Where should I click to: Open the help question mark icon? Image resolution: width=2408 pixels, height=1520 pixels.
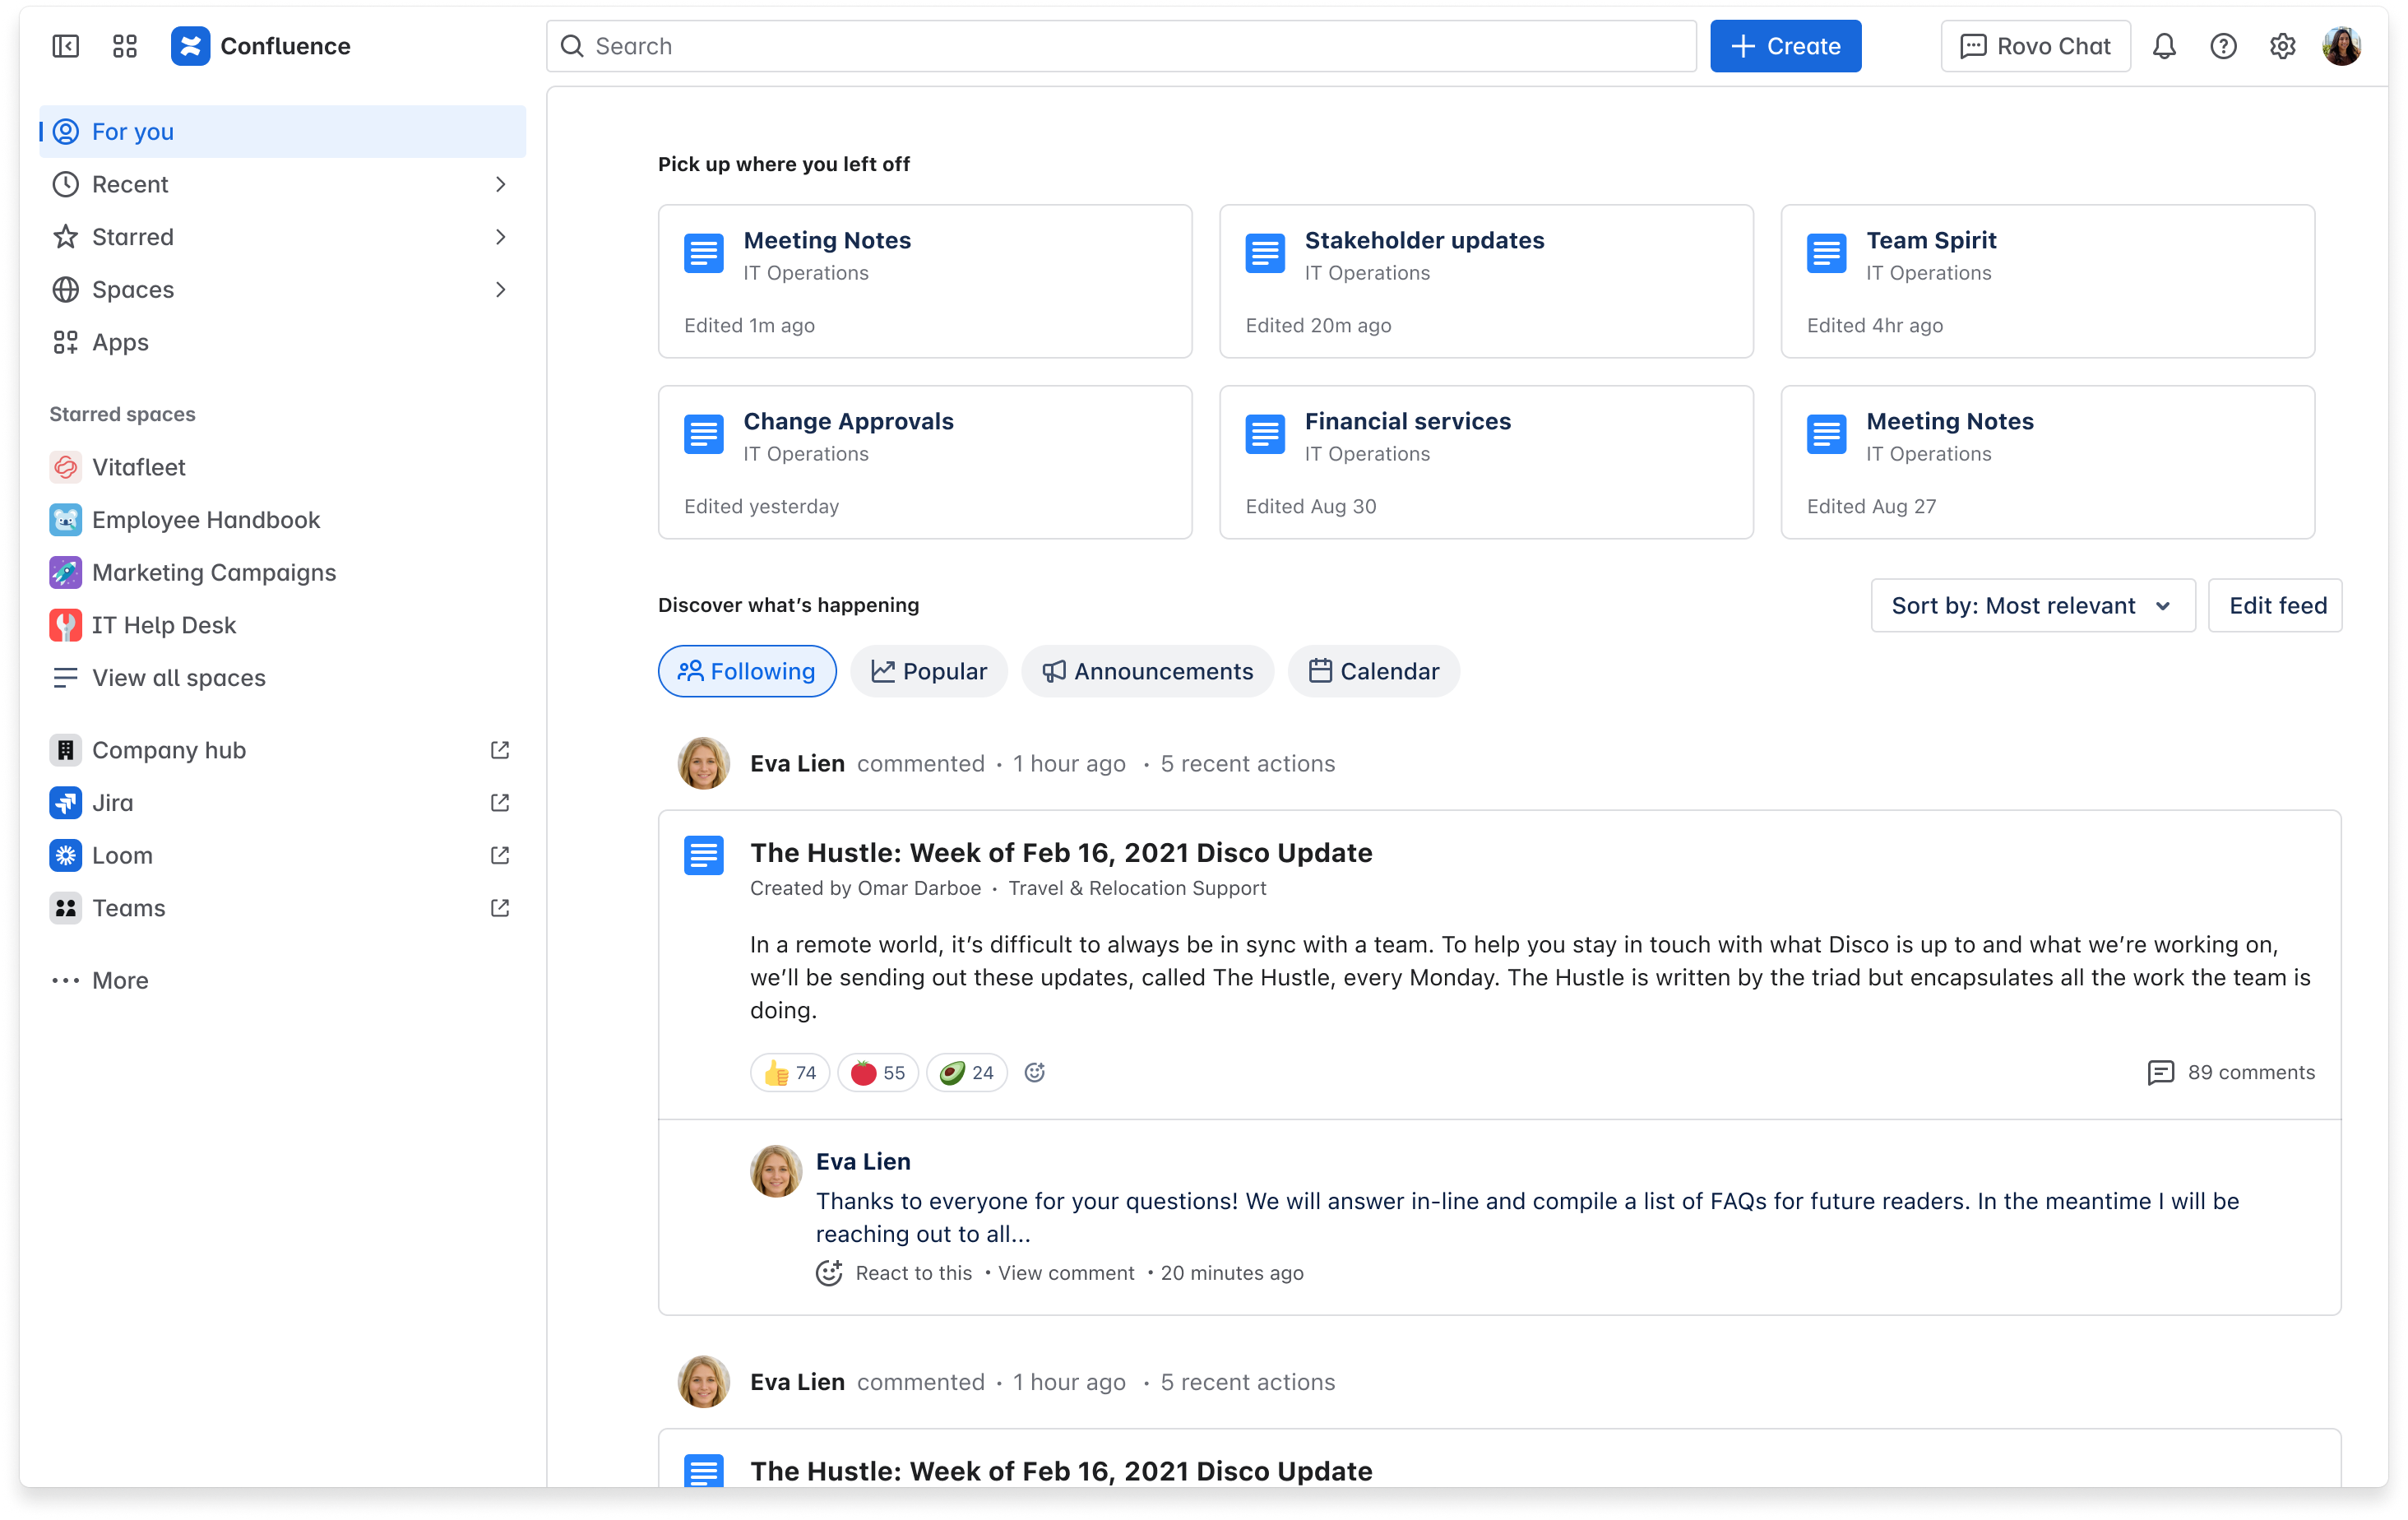(2223, 46)
